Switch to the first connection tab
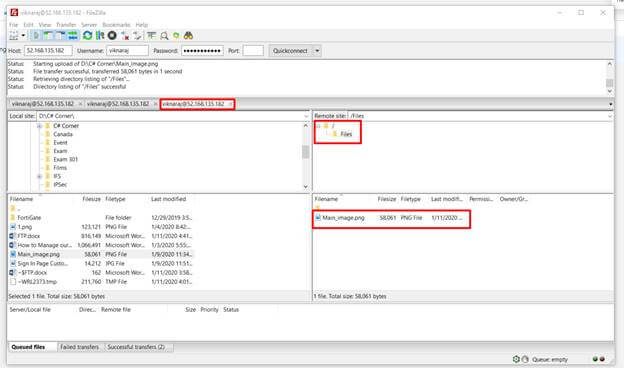Screen dimensions: 624x368 tap(43, 104)
